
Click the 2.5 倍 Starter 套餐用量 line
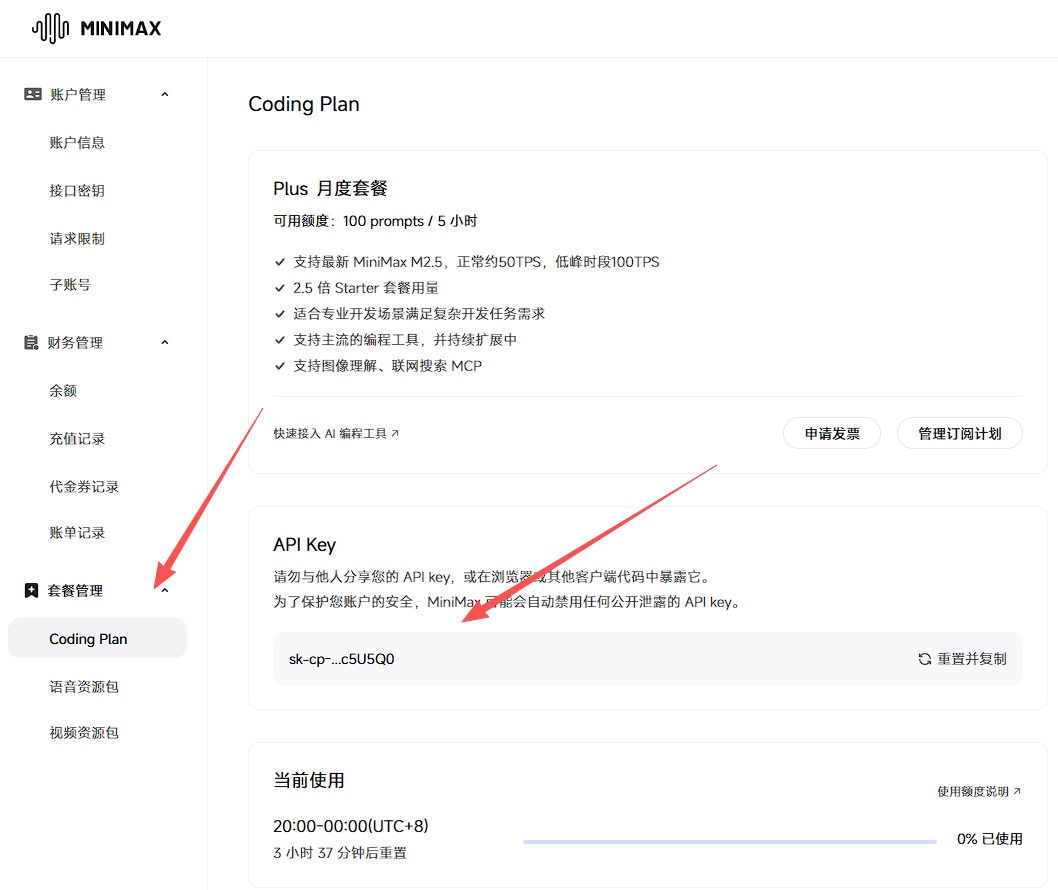click(x=366, y=288)
